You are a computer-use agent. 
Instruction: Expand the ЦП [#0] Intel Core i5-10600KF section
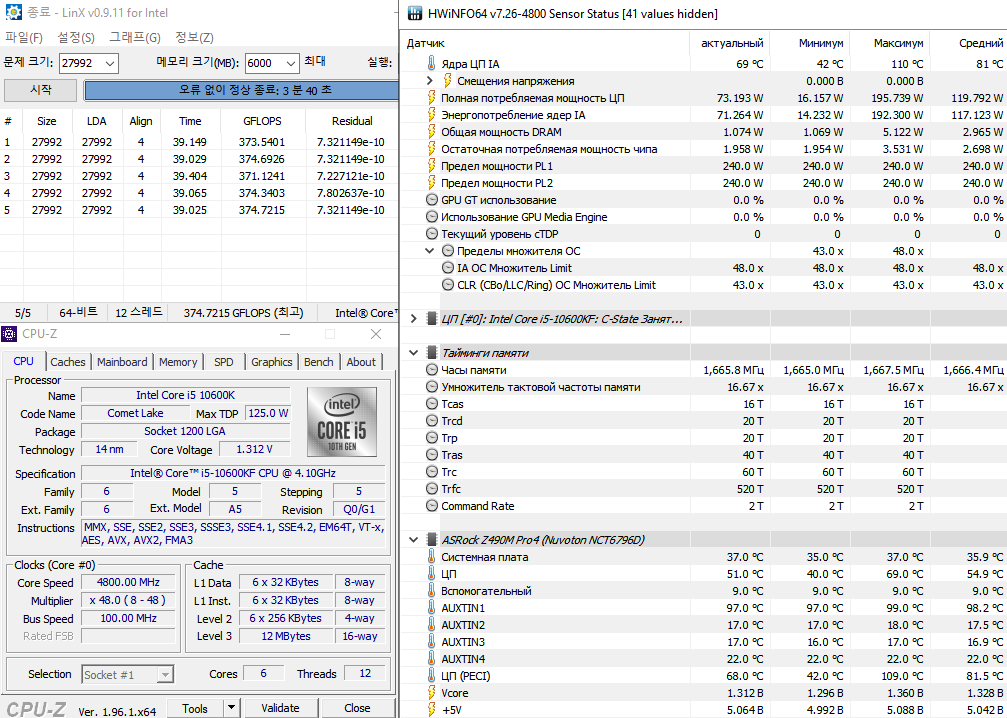pyautogui.click(x=414, y=319)
